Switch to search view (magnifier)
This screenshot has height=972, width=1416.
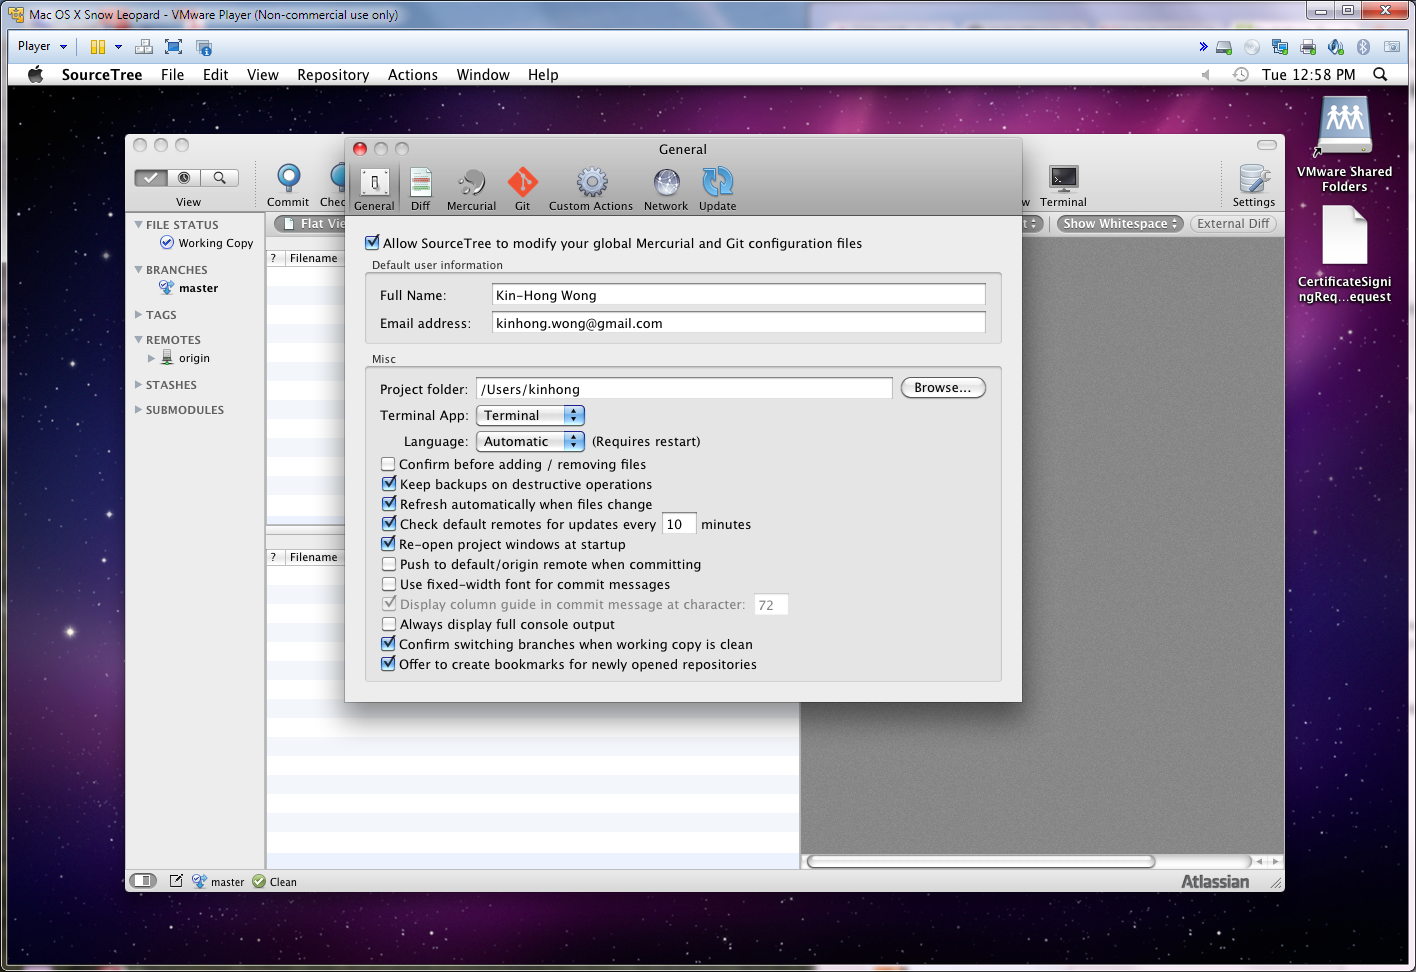(219, 178)
